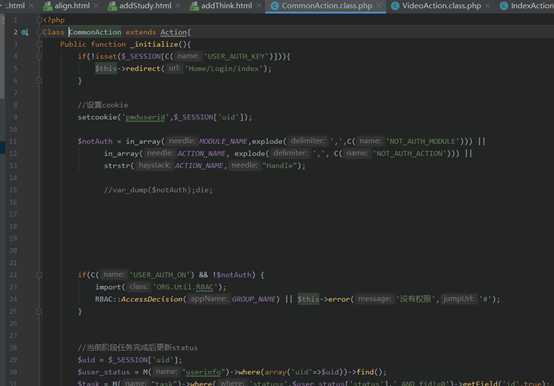Close the VideoAction.class.php tab
Image resolution: width=554 pixels, height=386 pixels.
(488, 6)
